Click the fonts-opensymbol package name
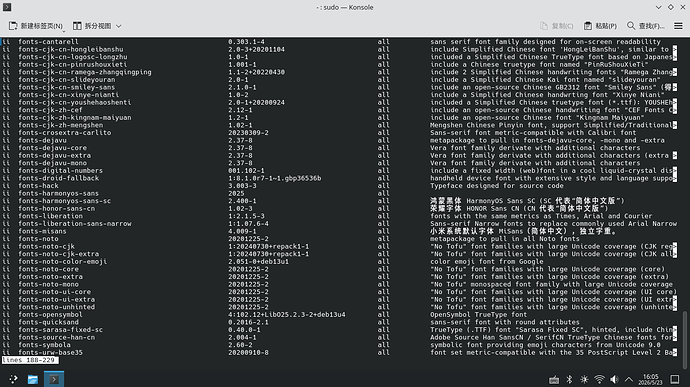Screen dimensions: 690x387 pyautogui.click(x=50, y=315)
